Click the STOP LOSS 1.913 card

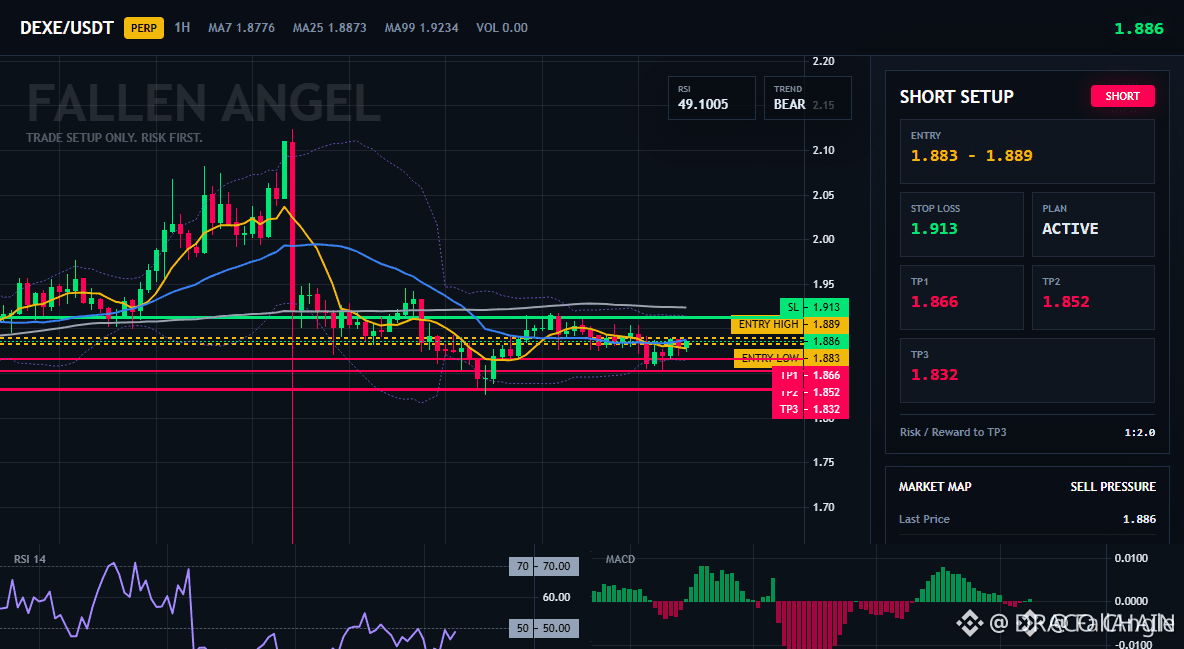click(x=961, y=224)
